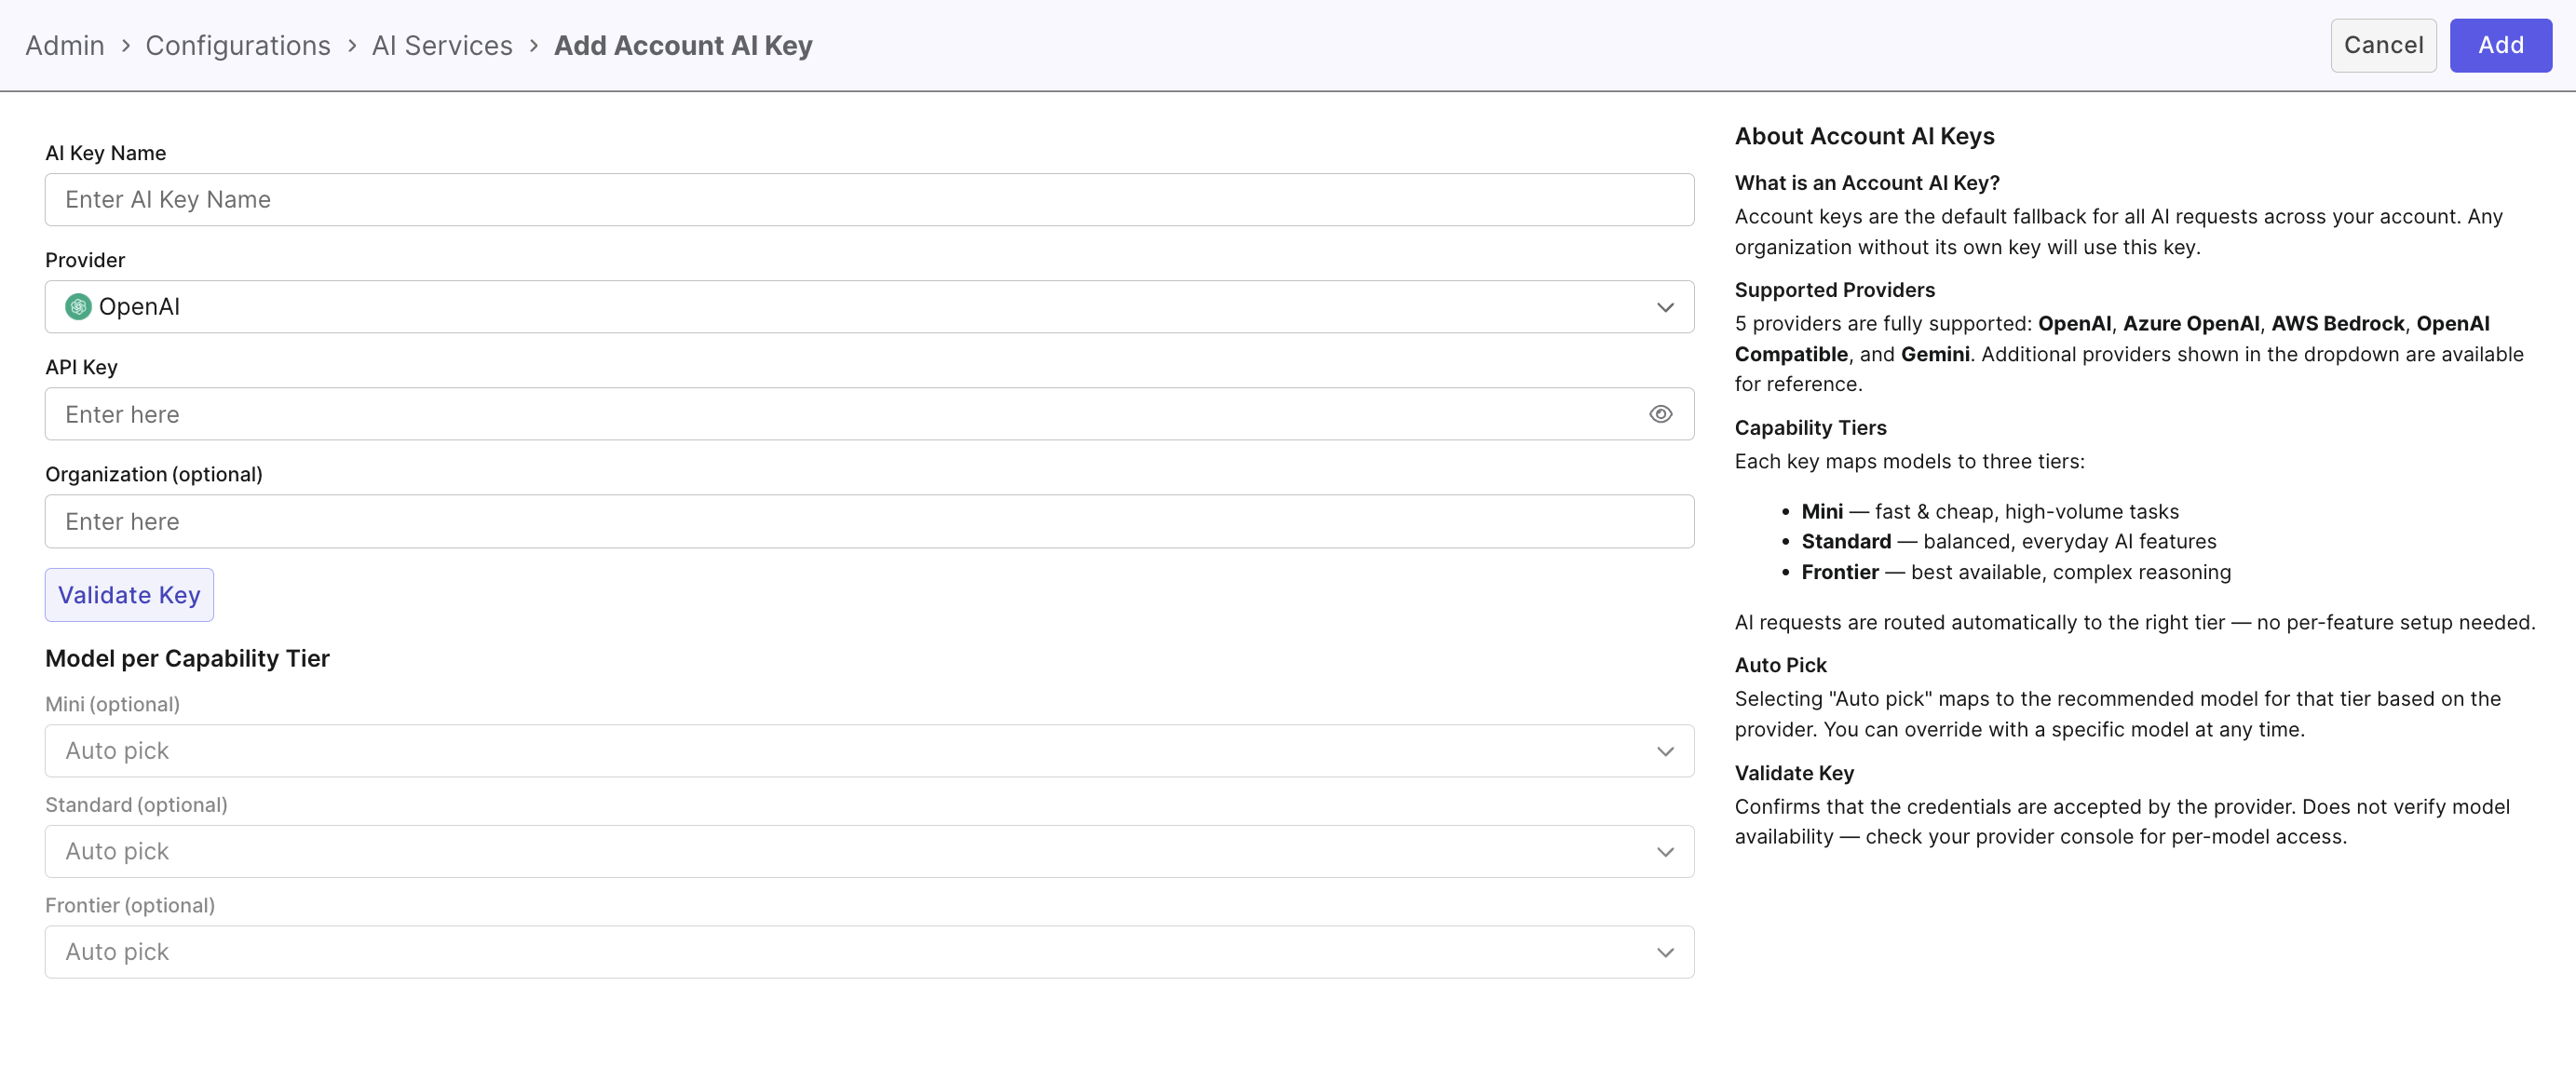2576x1067 pixels.
Task: Click the chevron between Admin and Configurations
Action: pos(125,46)
